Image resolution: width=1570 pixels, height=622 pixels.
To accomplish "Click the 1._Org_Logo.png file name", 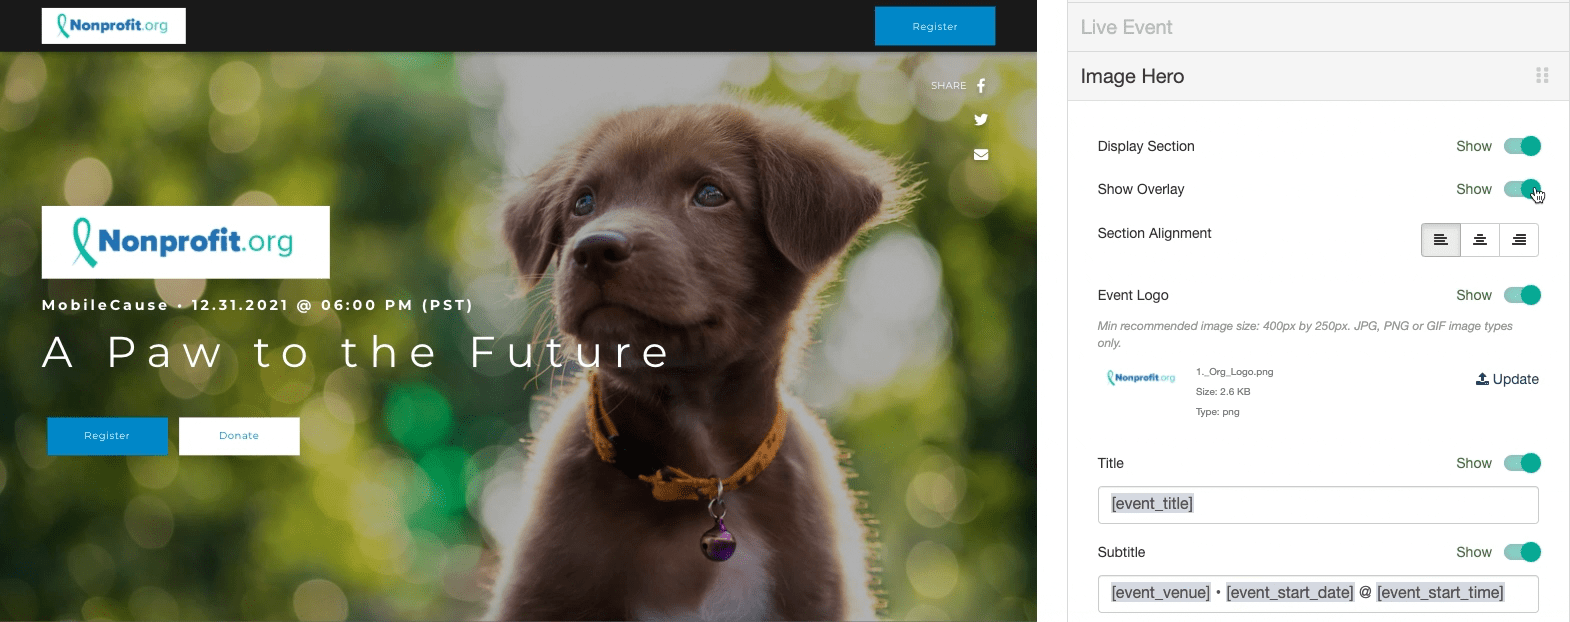I will coord(1235,372).
